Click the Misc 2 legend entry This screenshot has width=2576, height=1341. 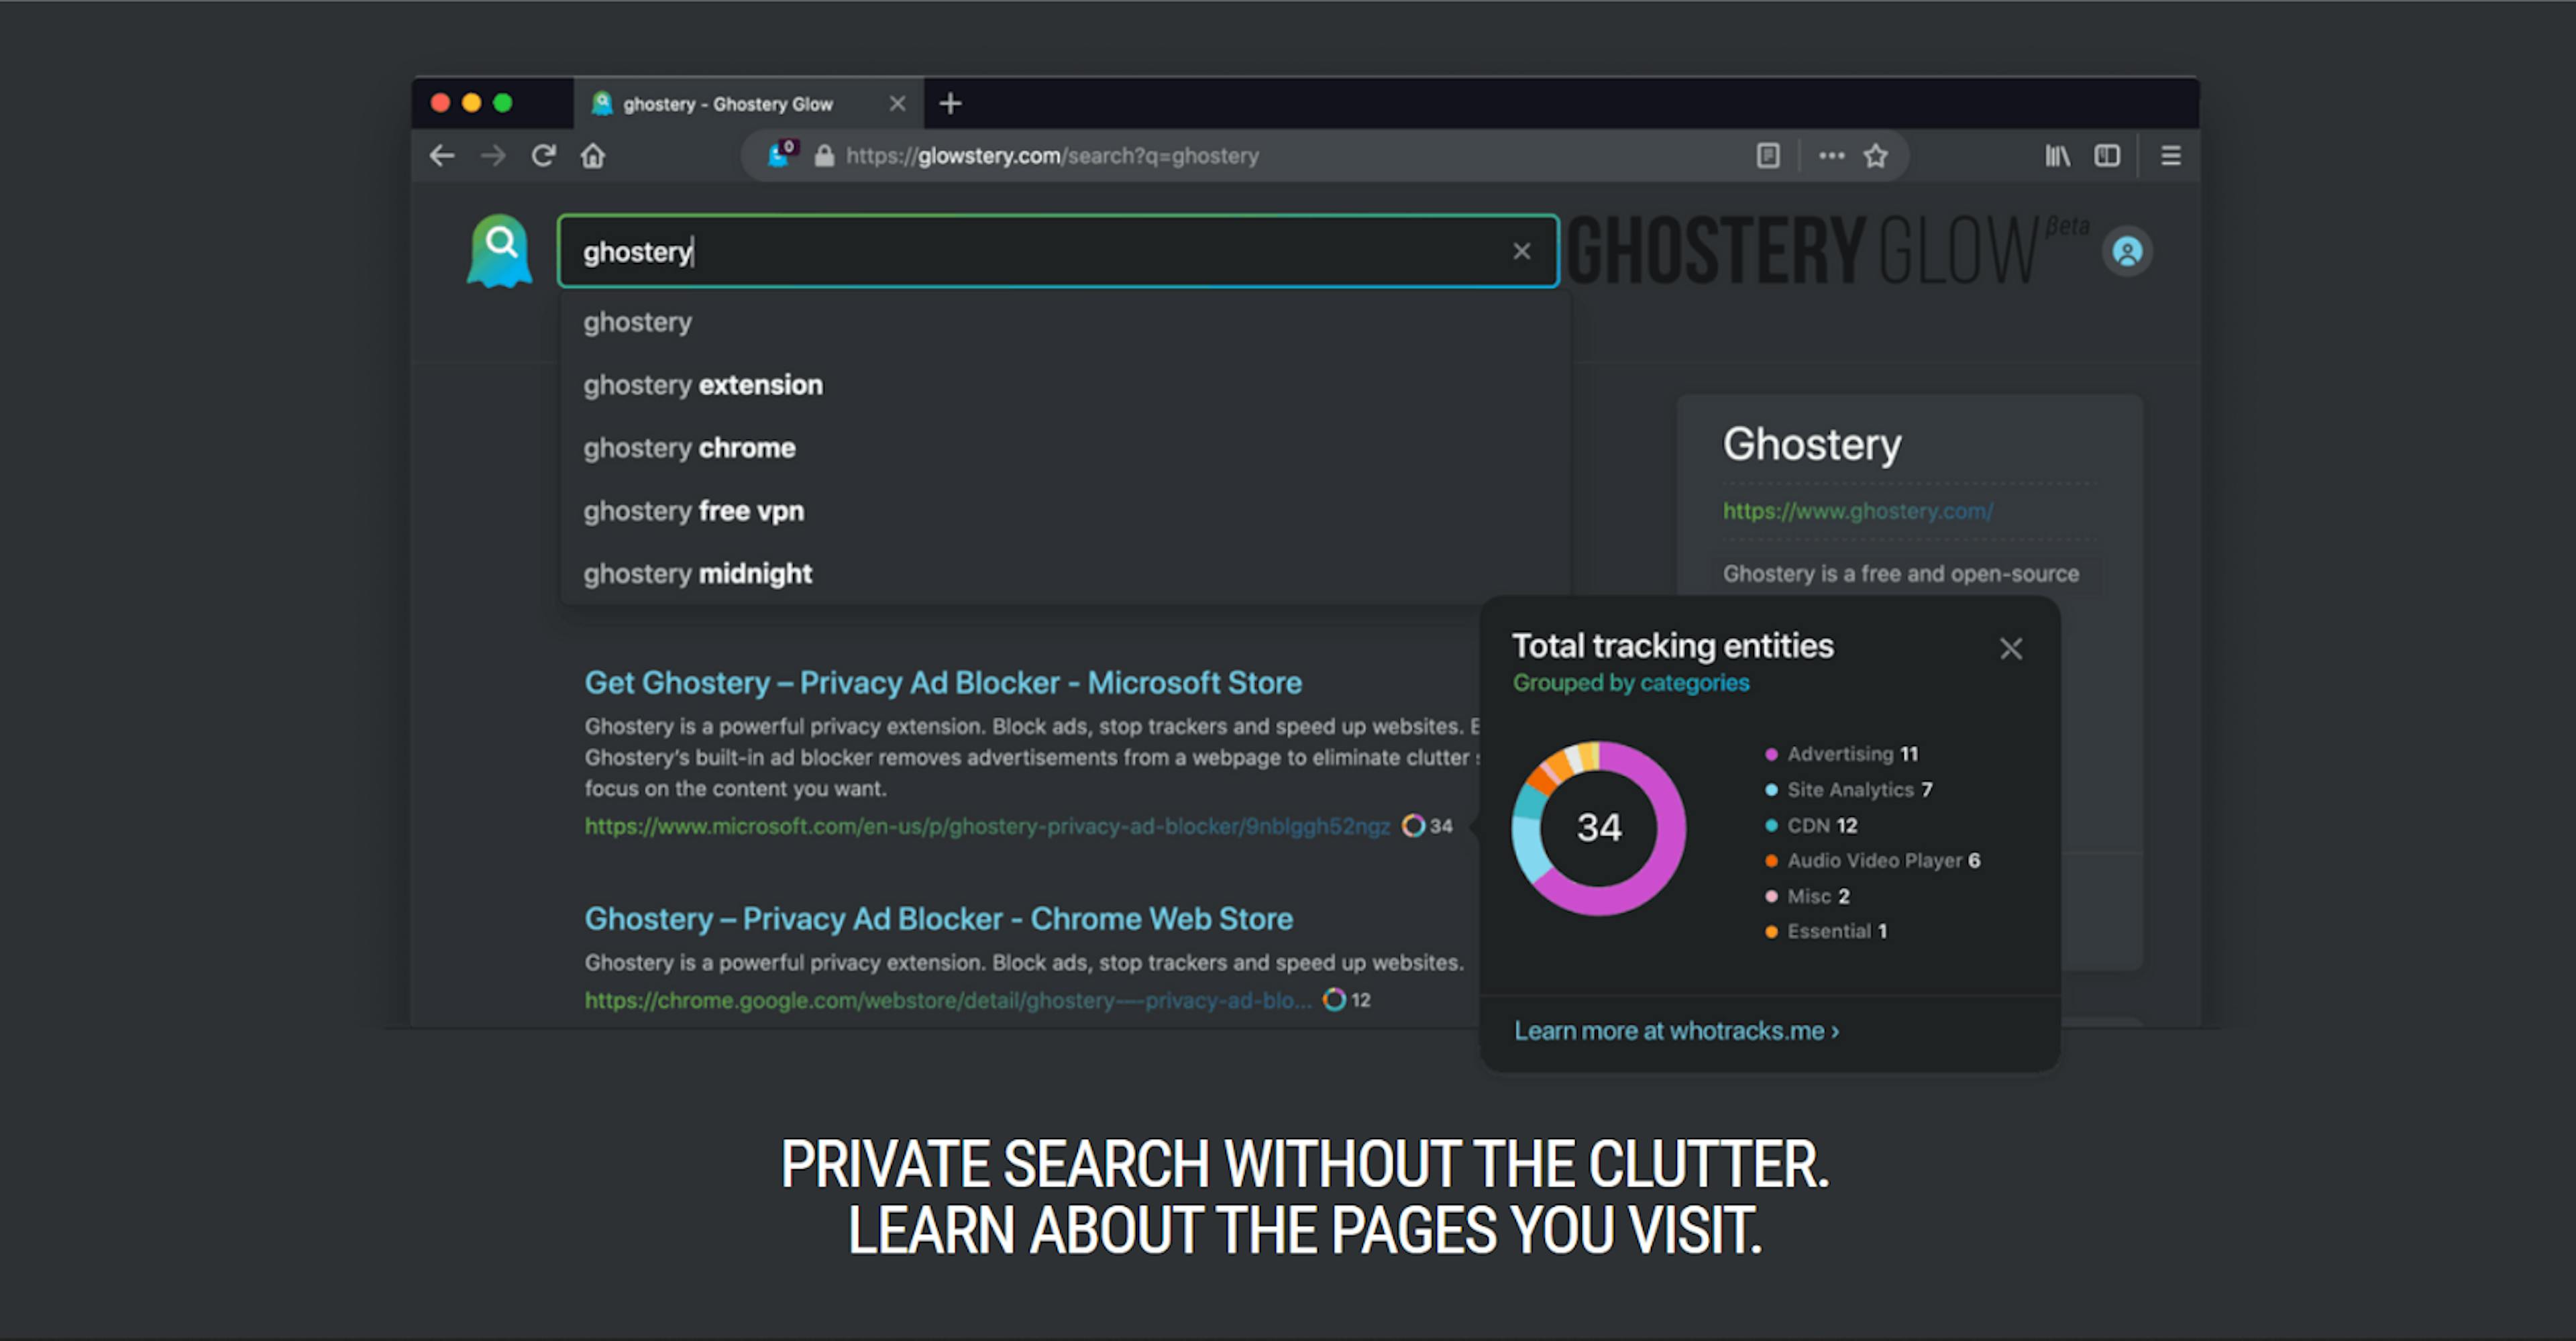[x=1807, y=896]
